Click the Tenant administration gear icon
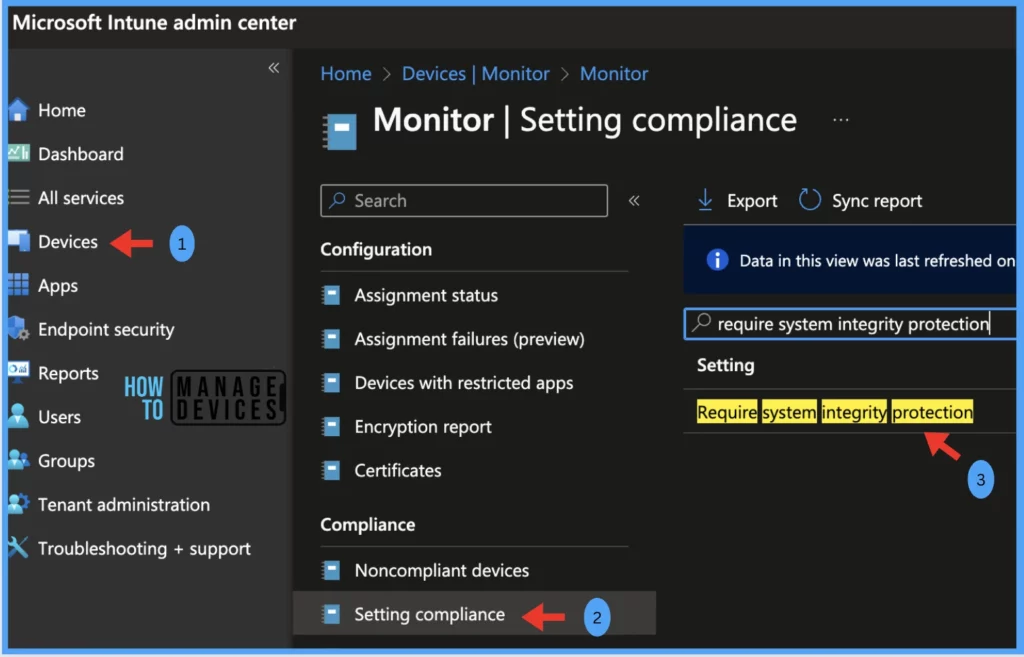The height and width of the screenshot is (657, 1024). pyautogui.click(x=18, y=504)
